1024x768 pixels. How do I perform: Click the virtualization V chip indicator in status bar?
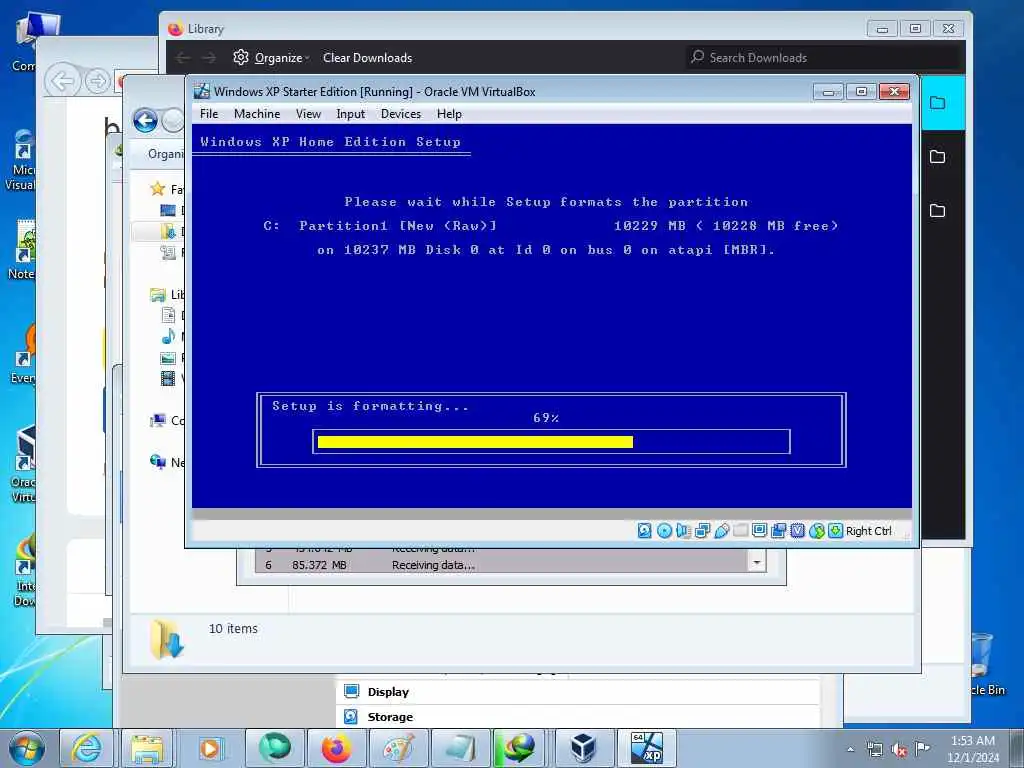(x=797, y=531)
